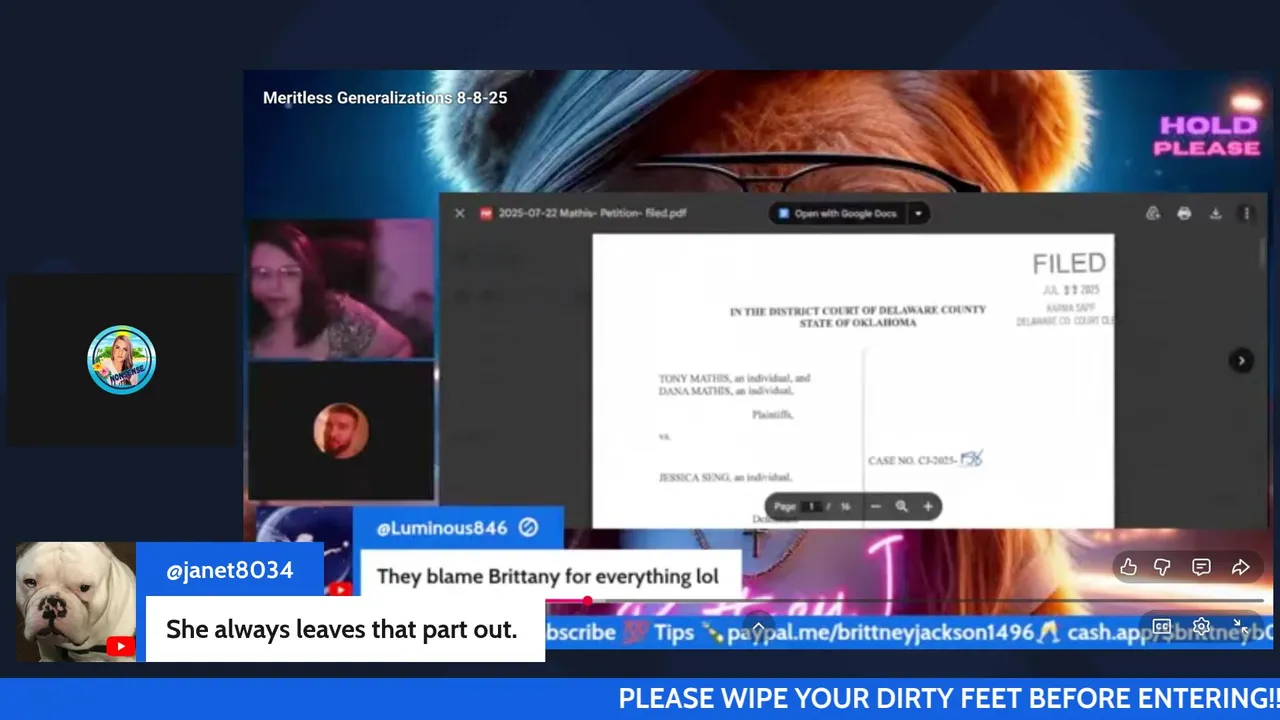Click the 'CASE NO. CJ-2025' text
The width and height of the screenshot is (1280, 720).
(912, 461)
